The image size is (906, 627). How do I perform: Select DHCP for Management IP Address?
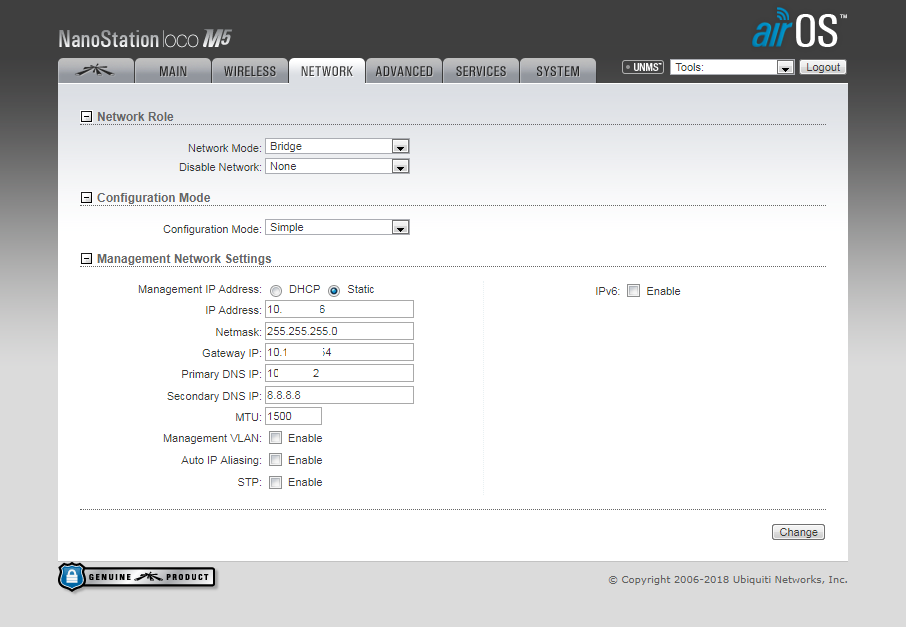[x=276, y=290]
